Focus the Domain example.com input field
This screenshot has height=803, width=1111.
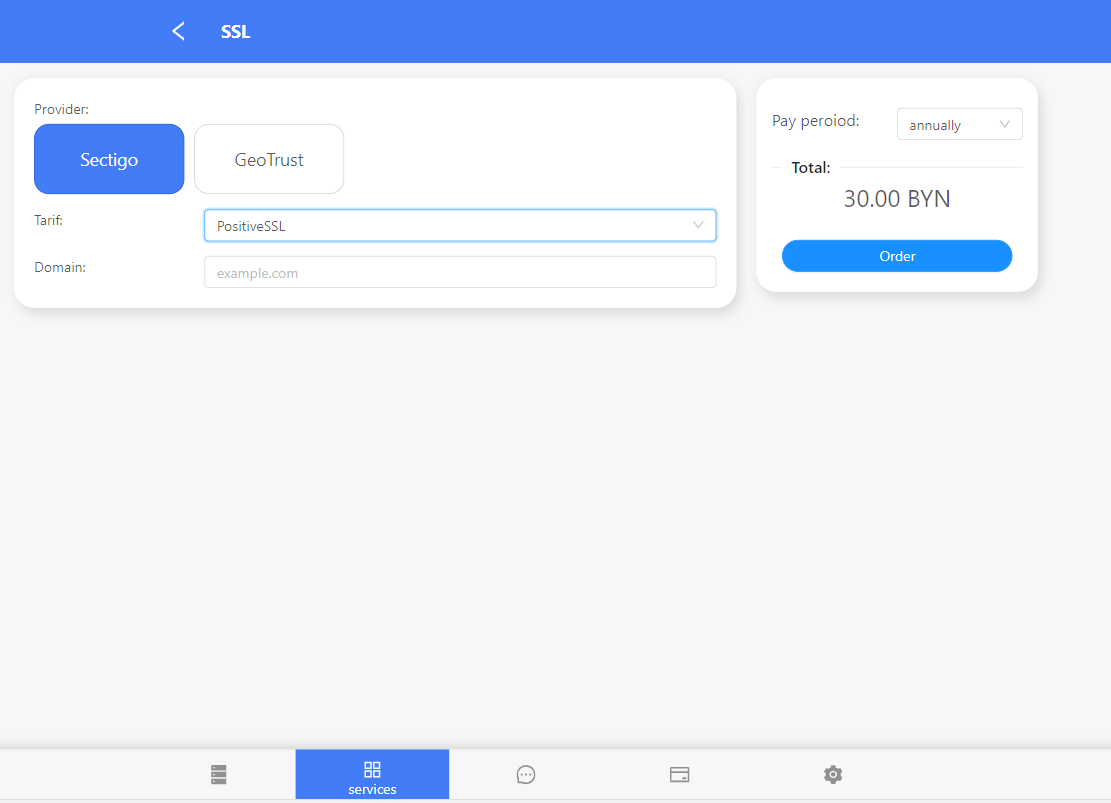(460, 273)
